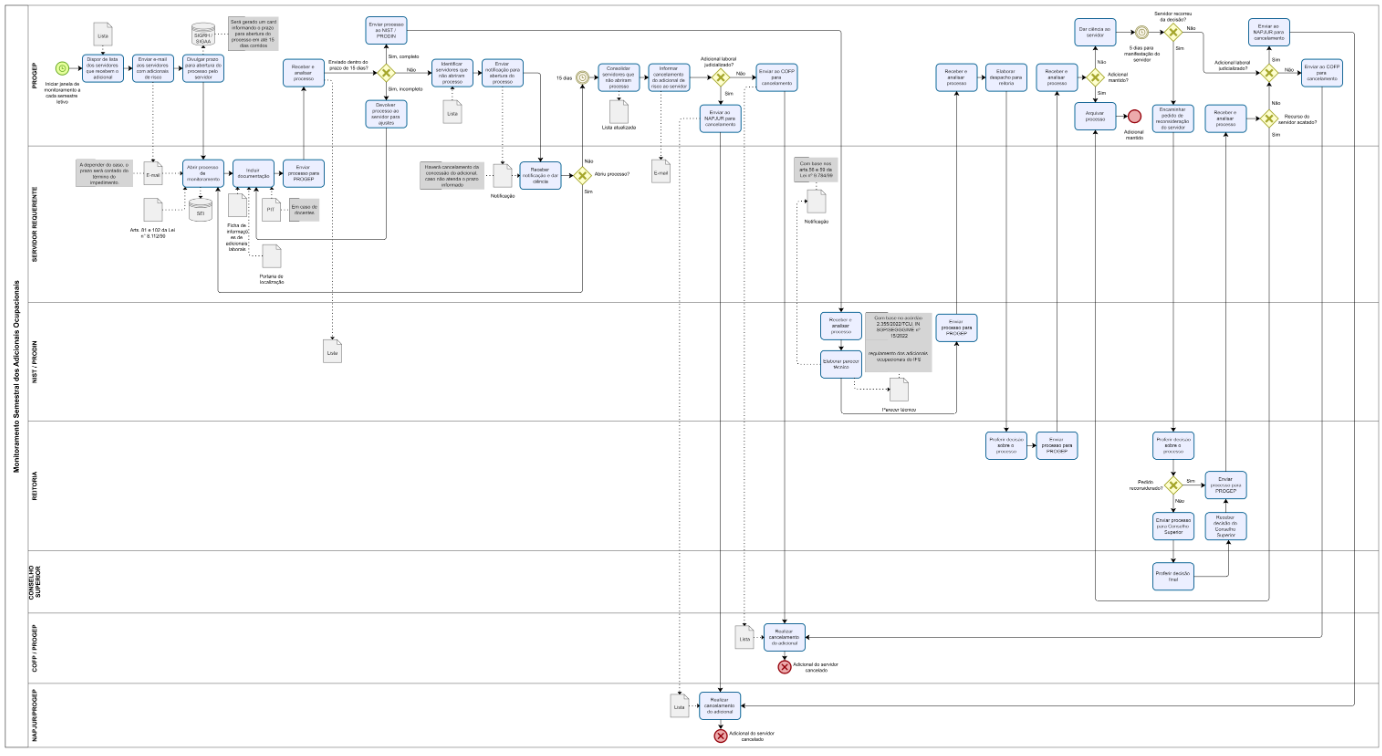1382x756 pixels.
Task: Select the 'SERVIDOR REQUERENTE' lane header
Action: [35, 222]
